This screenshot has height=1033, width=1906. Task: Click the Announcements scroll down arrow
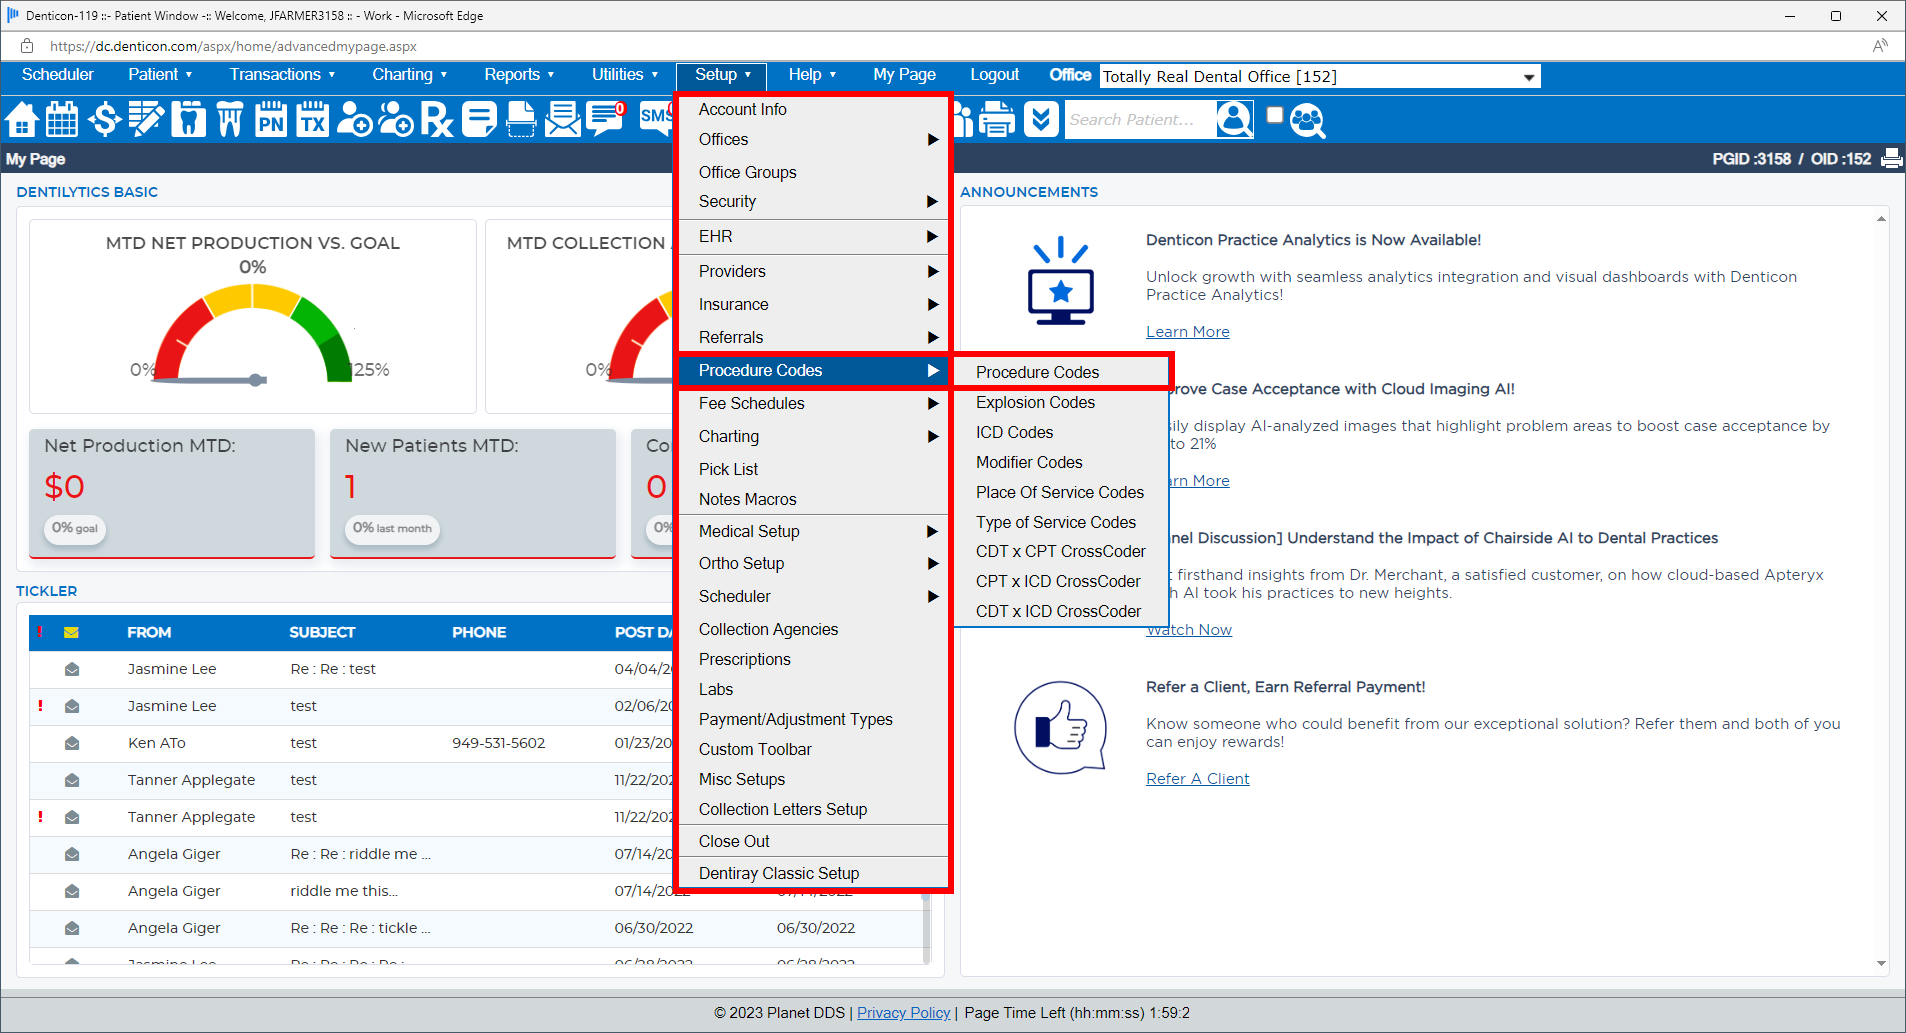(x=1881, y=964)
